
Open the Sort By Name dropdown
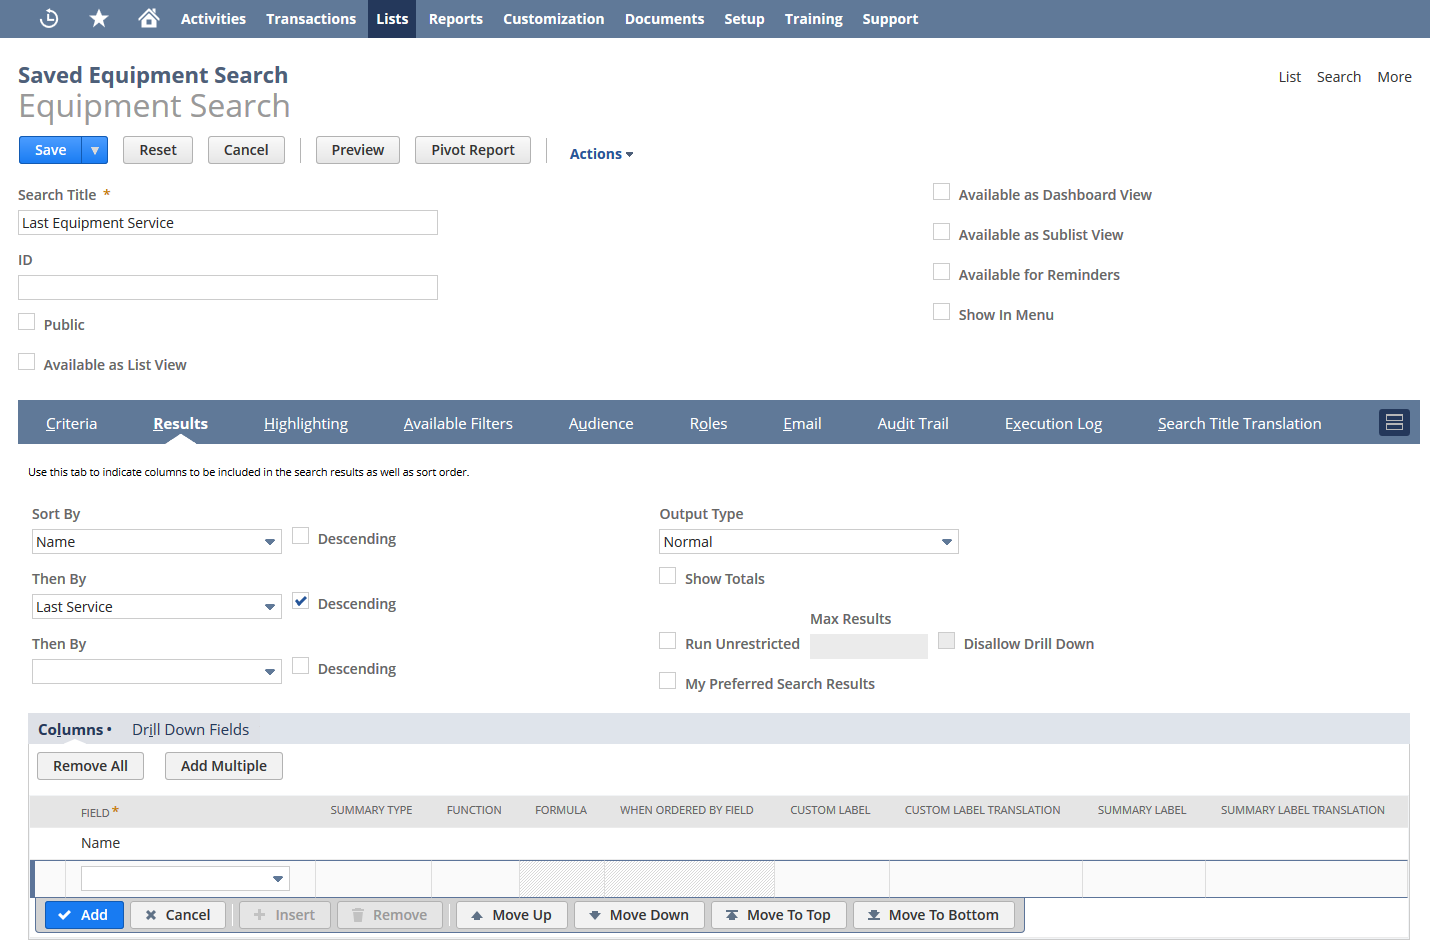[x=157, y=542]
